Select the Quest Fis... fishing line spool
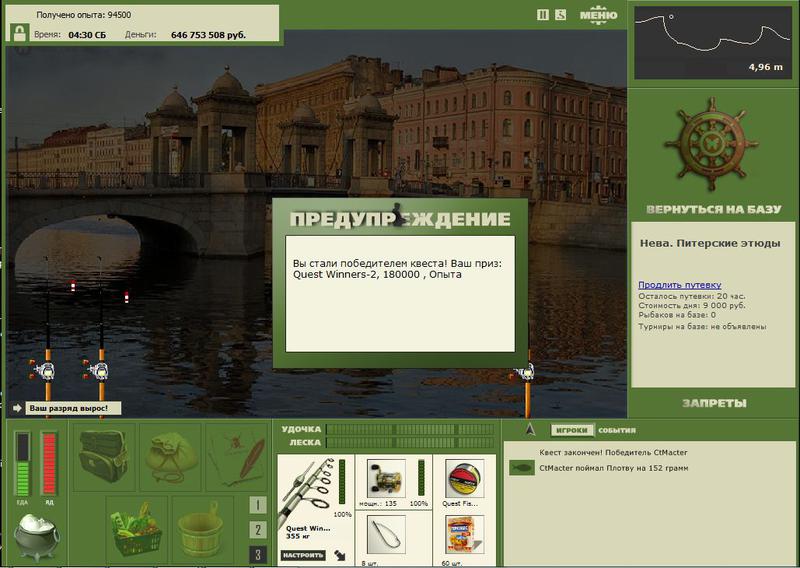800x568 pixels. pyautogui.click(x=464, y=478)
